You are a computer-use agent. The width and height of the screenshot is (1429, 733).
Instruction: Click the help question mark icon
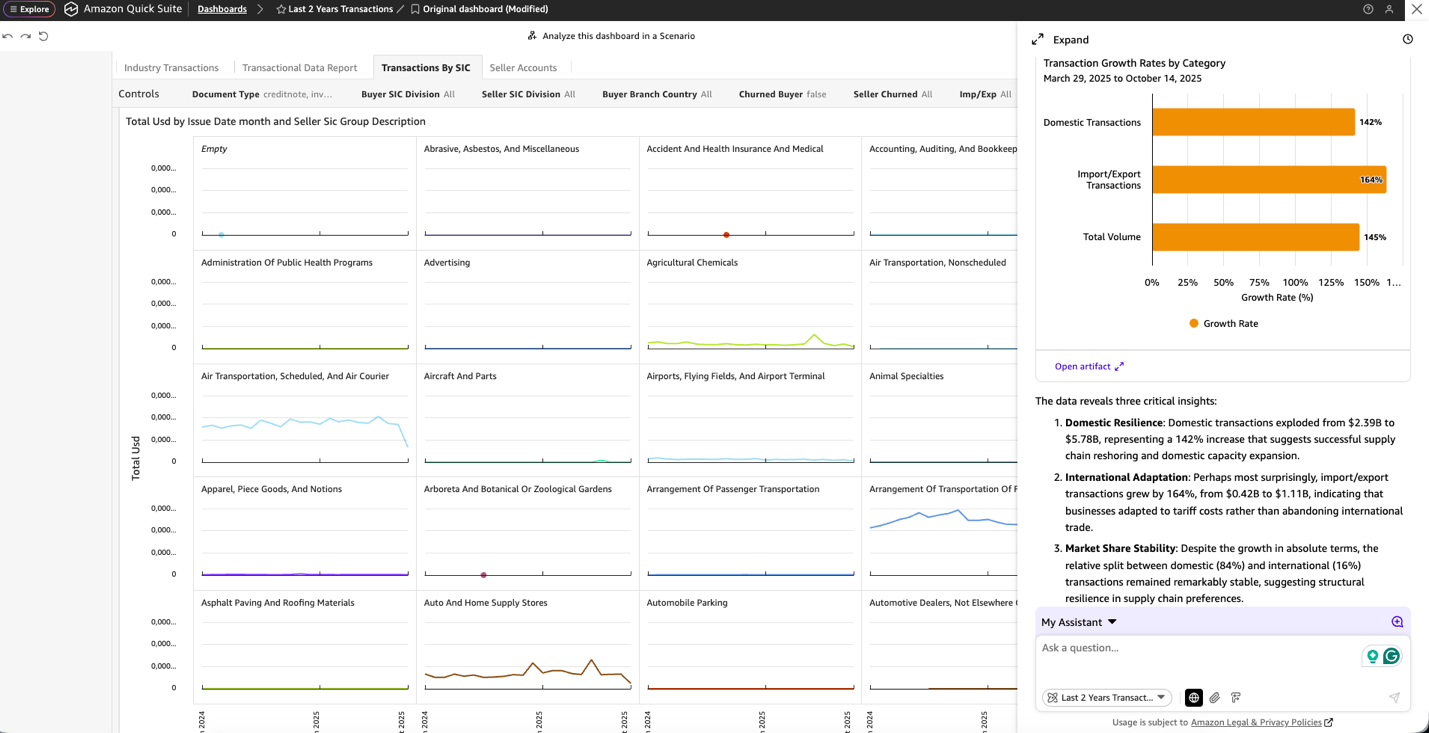[x=1368, y=9]
